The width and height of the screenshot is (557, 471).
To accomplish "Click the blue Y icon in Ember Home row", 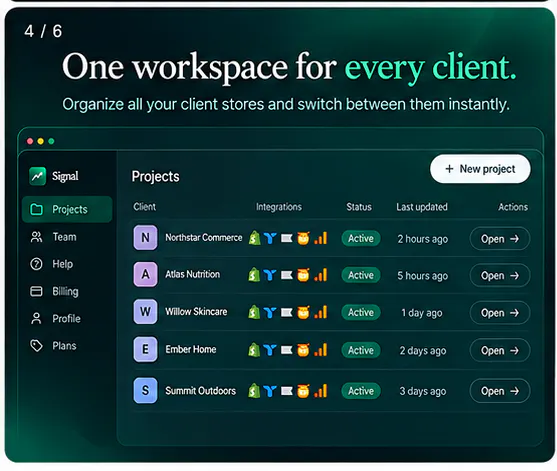I will click(270, 350).
